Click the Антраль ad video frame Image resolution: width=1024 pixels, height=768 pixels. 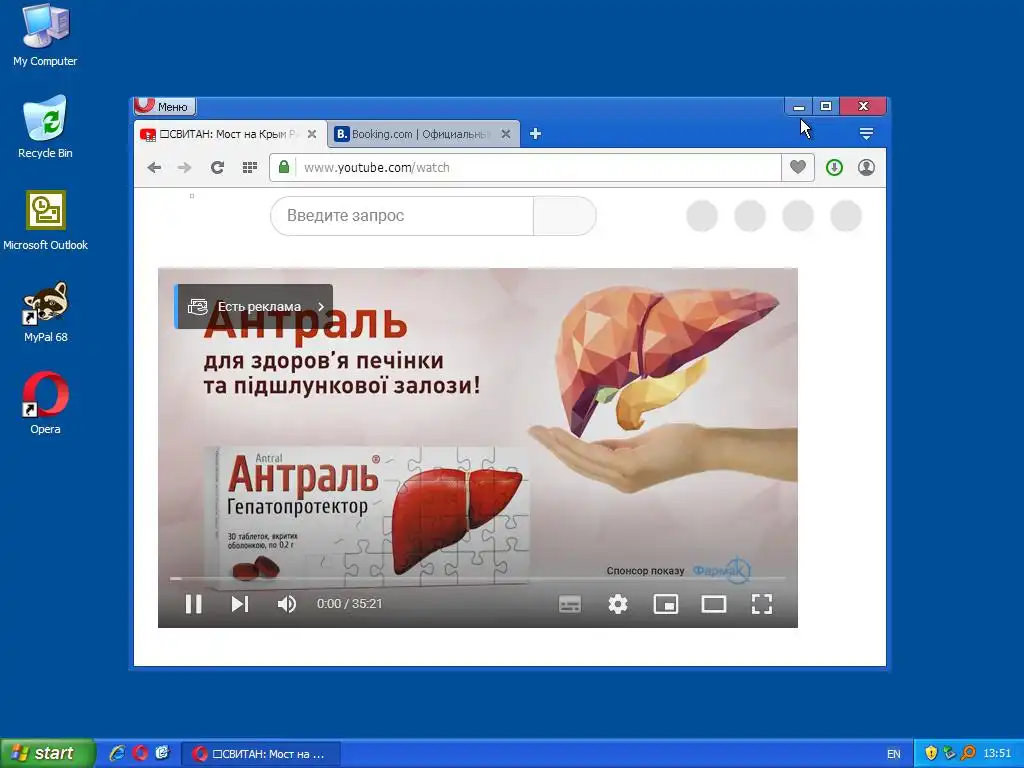(x=477, y=448)
